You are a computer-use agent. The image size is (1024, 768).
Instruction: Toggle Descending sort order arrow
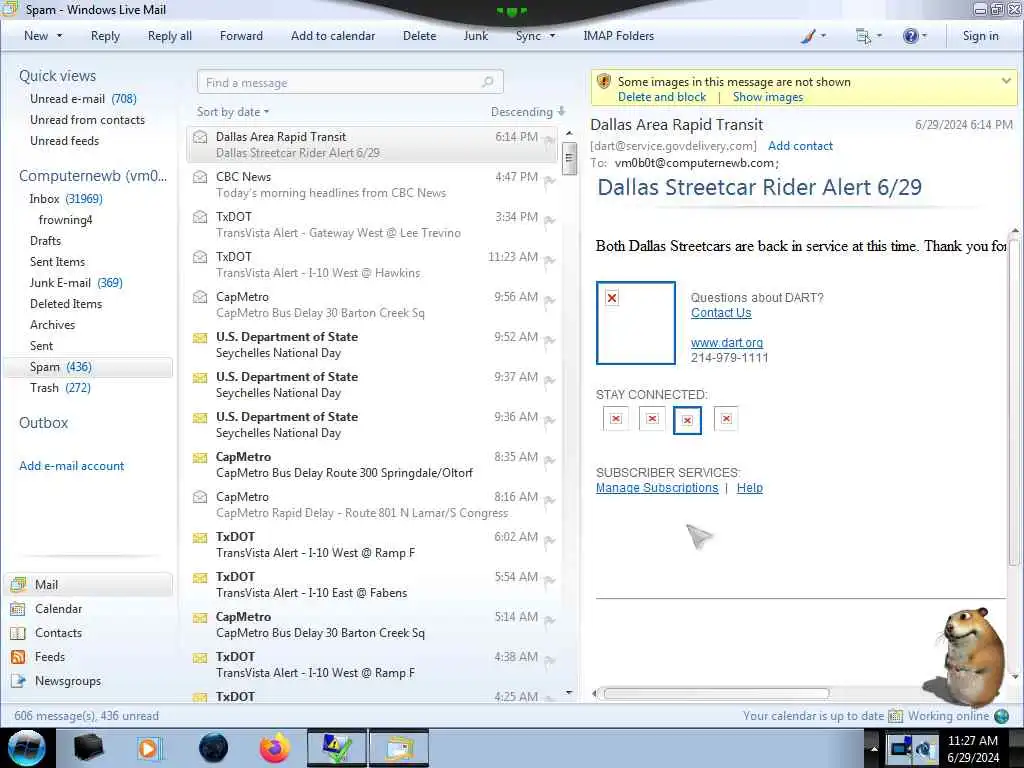click(562, 112)
